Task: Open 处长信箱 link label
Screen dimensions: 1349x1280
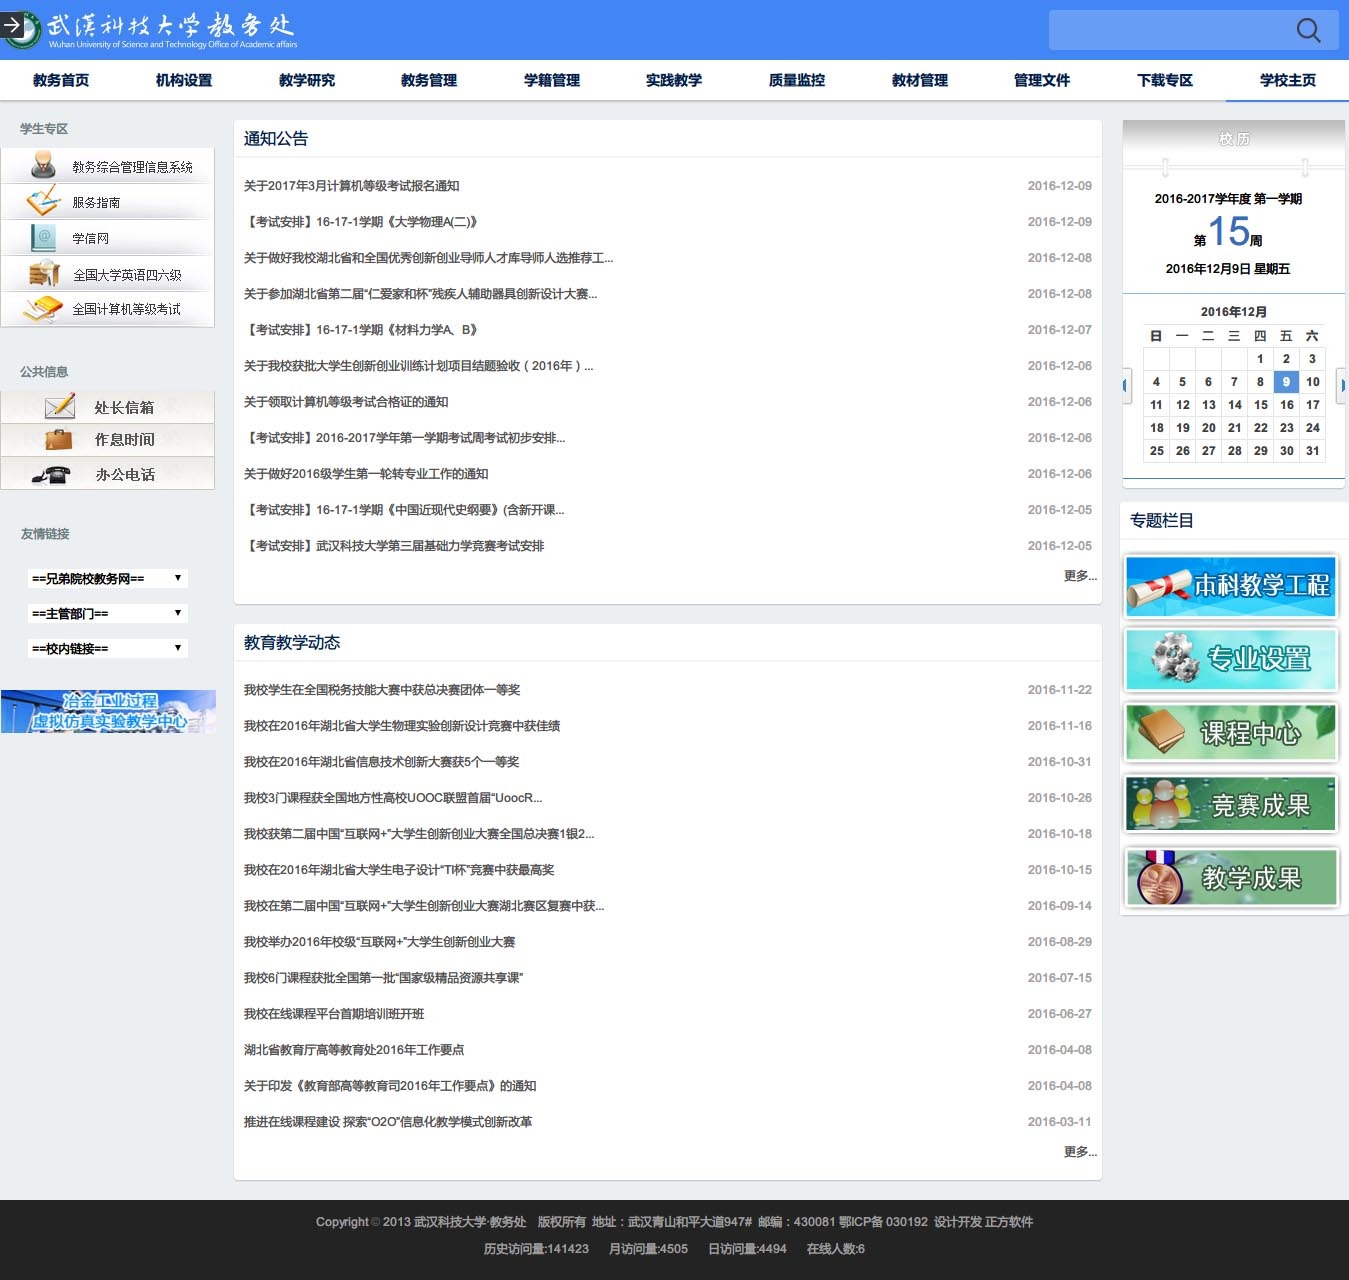Action: [x=124, y=407]
